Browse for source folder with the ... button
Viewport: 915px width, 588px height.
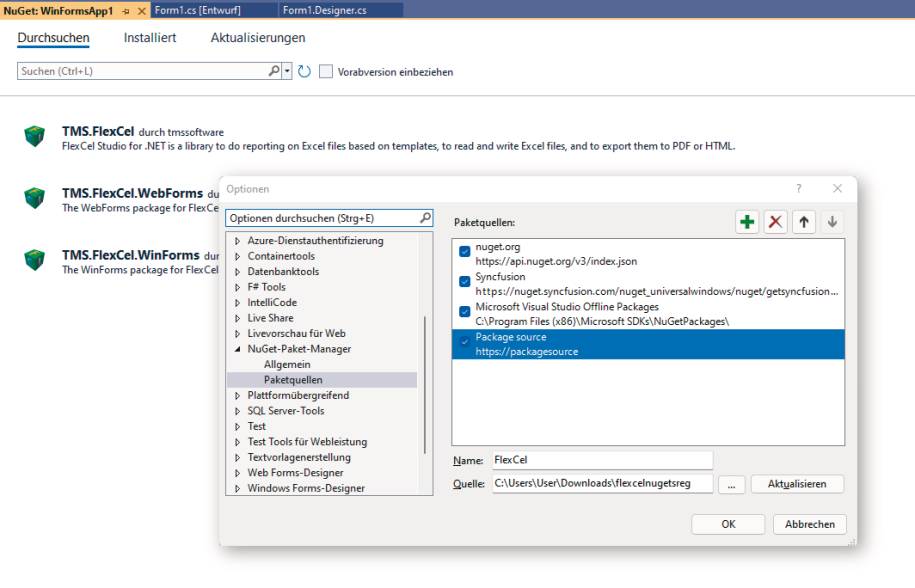(x=731, y=484)
